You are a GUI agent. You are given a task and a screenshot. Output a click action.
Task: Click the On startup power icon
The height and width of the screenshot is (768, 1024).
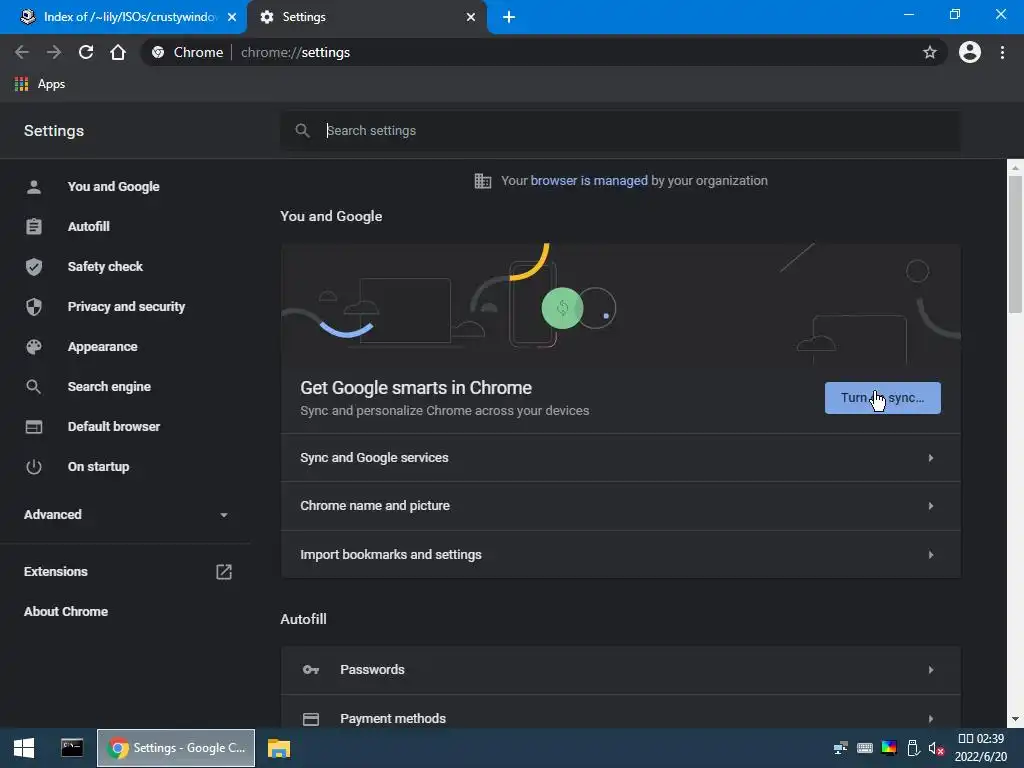tap(34, 467)
